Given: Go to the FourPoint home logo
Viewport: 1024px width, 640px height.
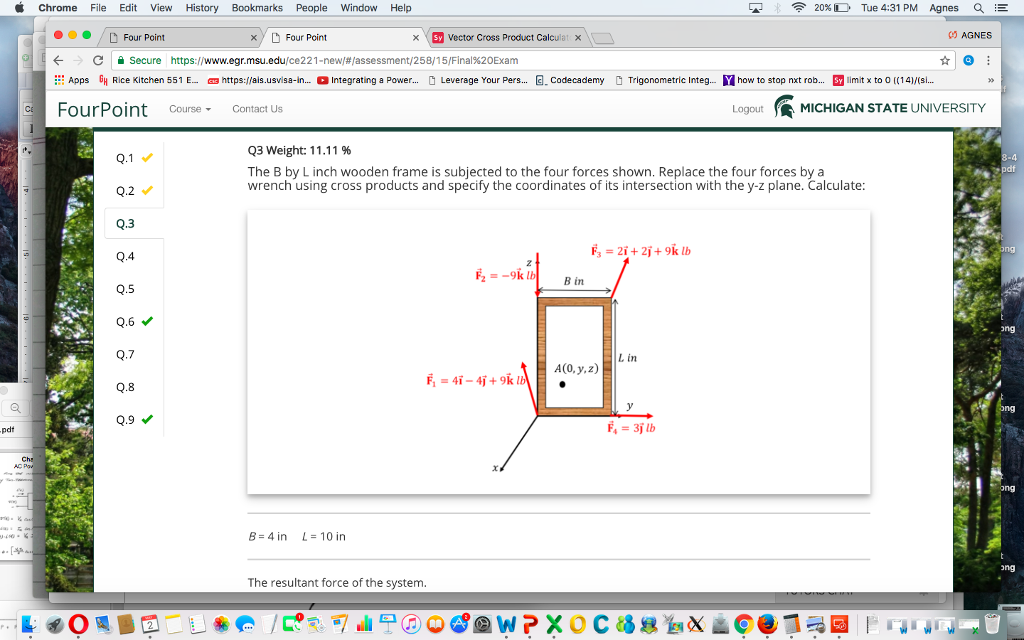Looking at the screenshot, I should pyautogui.click(x=103, y=109).
